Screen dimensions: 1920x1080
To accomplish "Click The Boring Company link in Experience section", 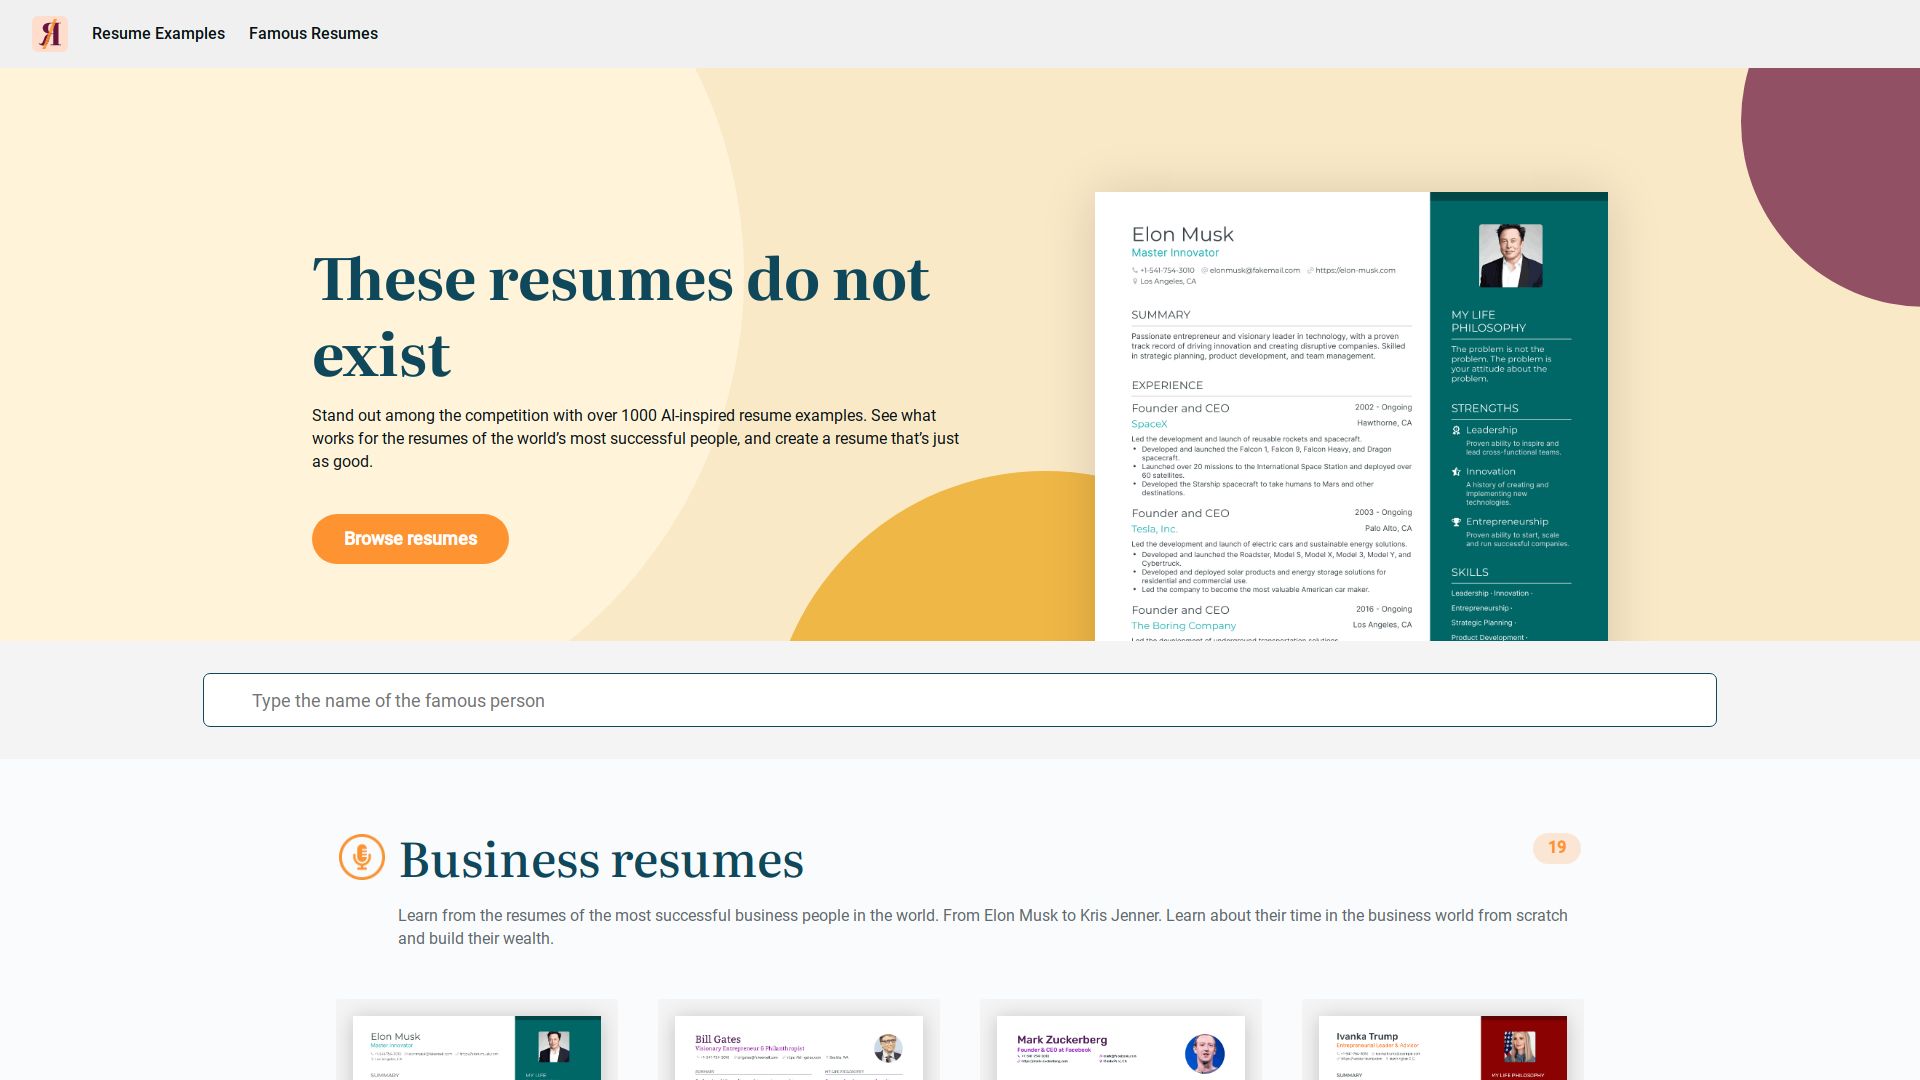I will [1184, 625].
